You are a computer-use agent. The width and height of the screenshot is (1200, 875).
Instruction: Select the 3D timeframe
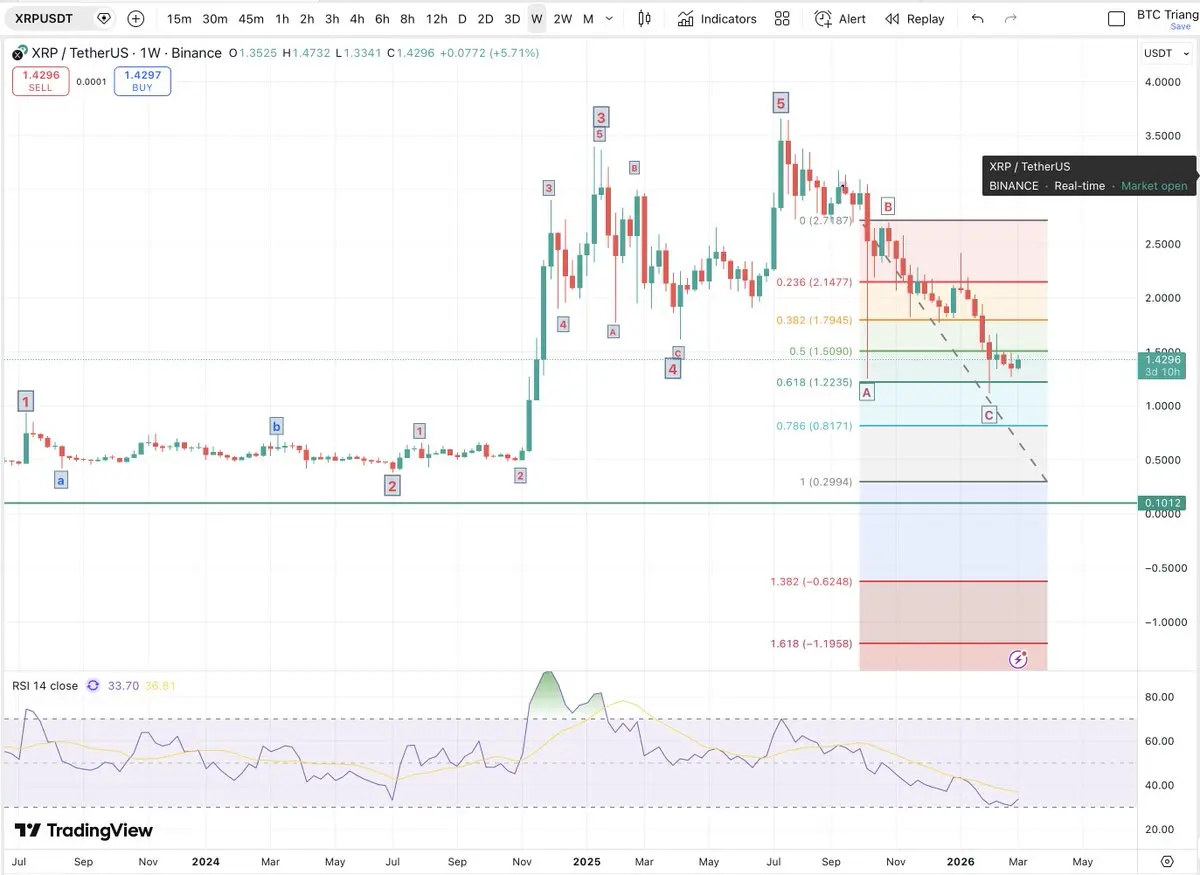(x=512, y=19)
